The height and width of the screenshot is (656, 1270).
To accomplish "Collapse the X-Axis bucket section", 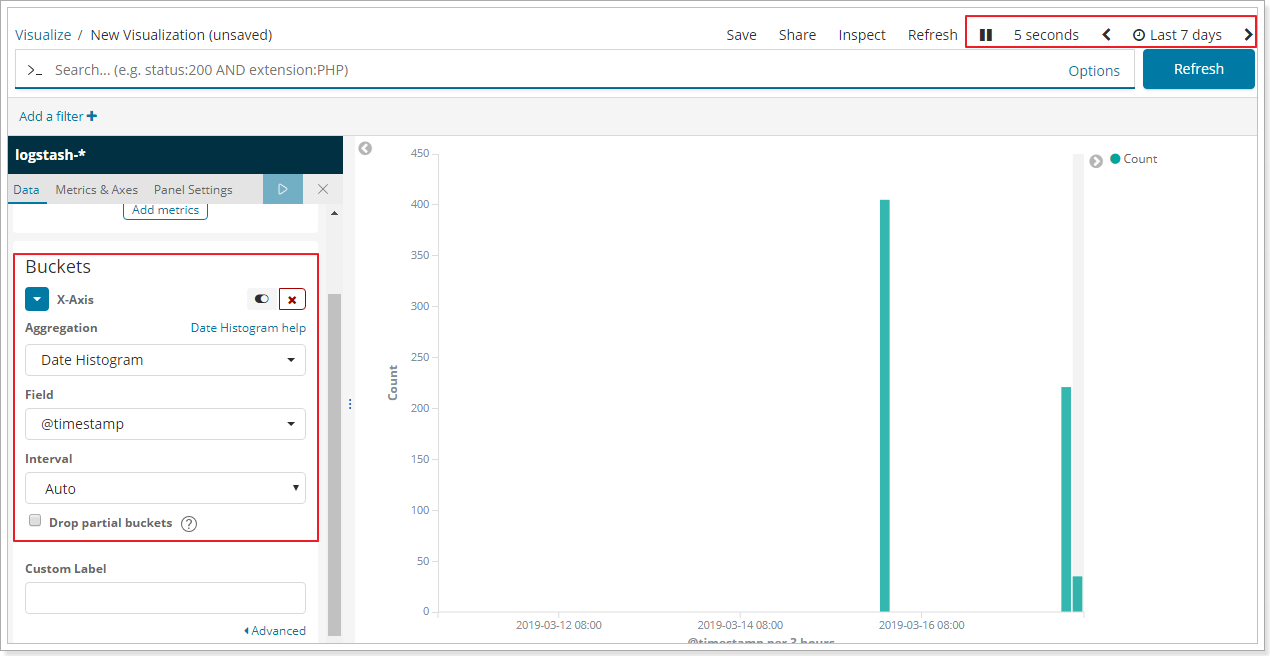I will pos(37,299).
